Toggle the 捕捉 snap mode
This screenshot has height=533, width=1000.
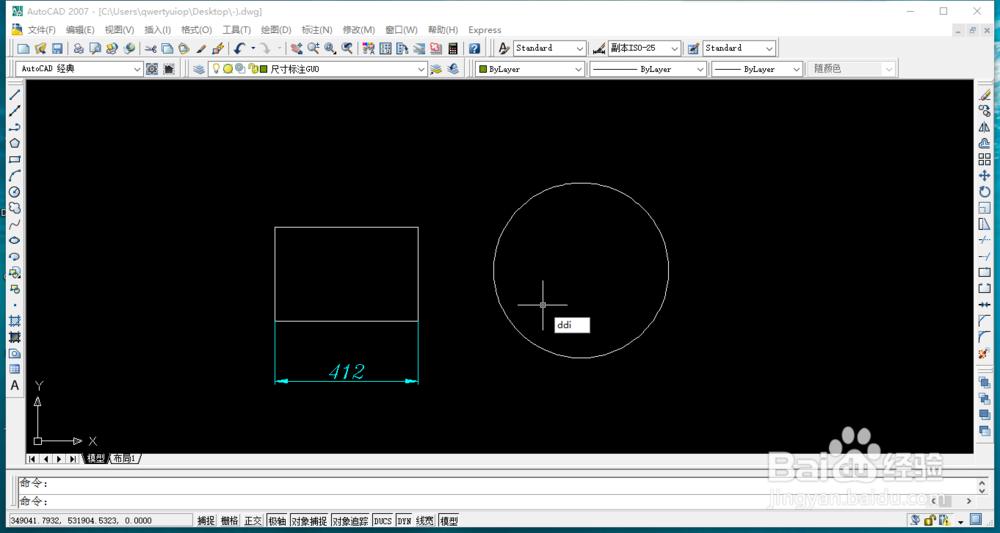[206, 521]
